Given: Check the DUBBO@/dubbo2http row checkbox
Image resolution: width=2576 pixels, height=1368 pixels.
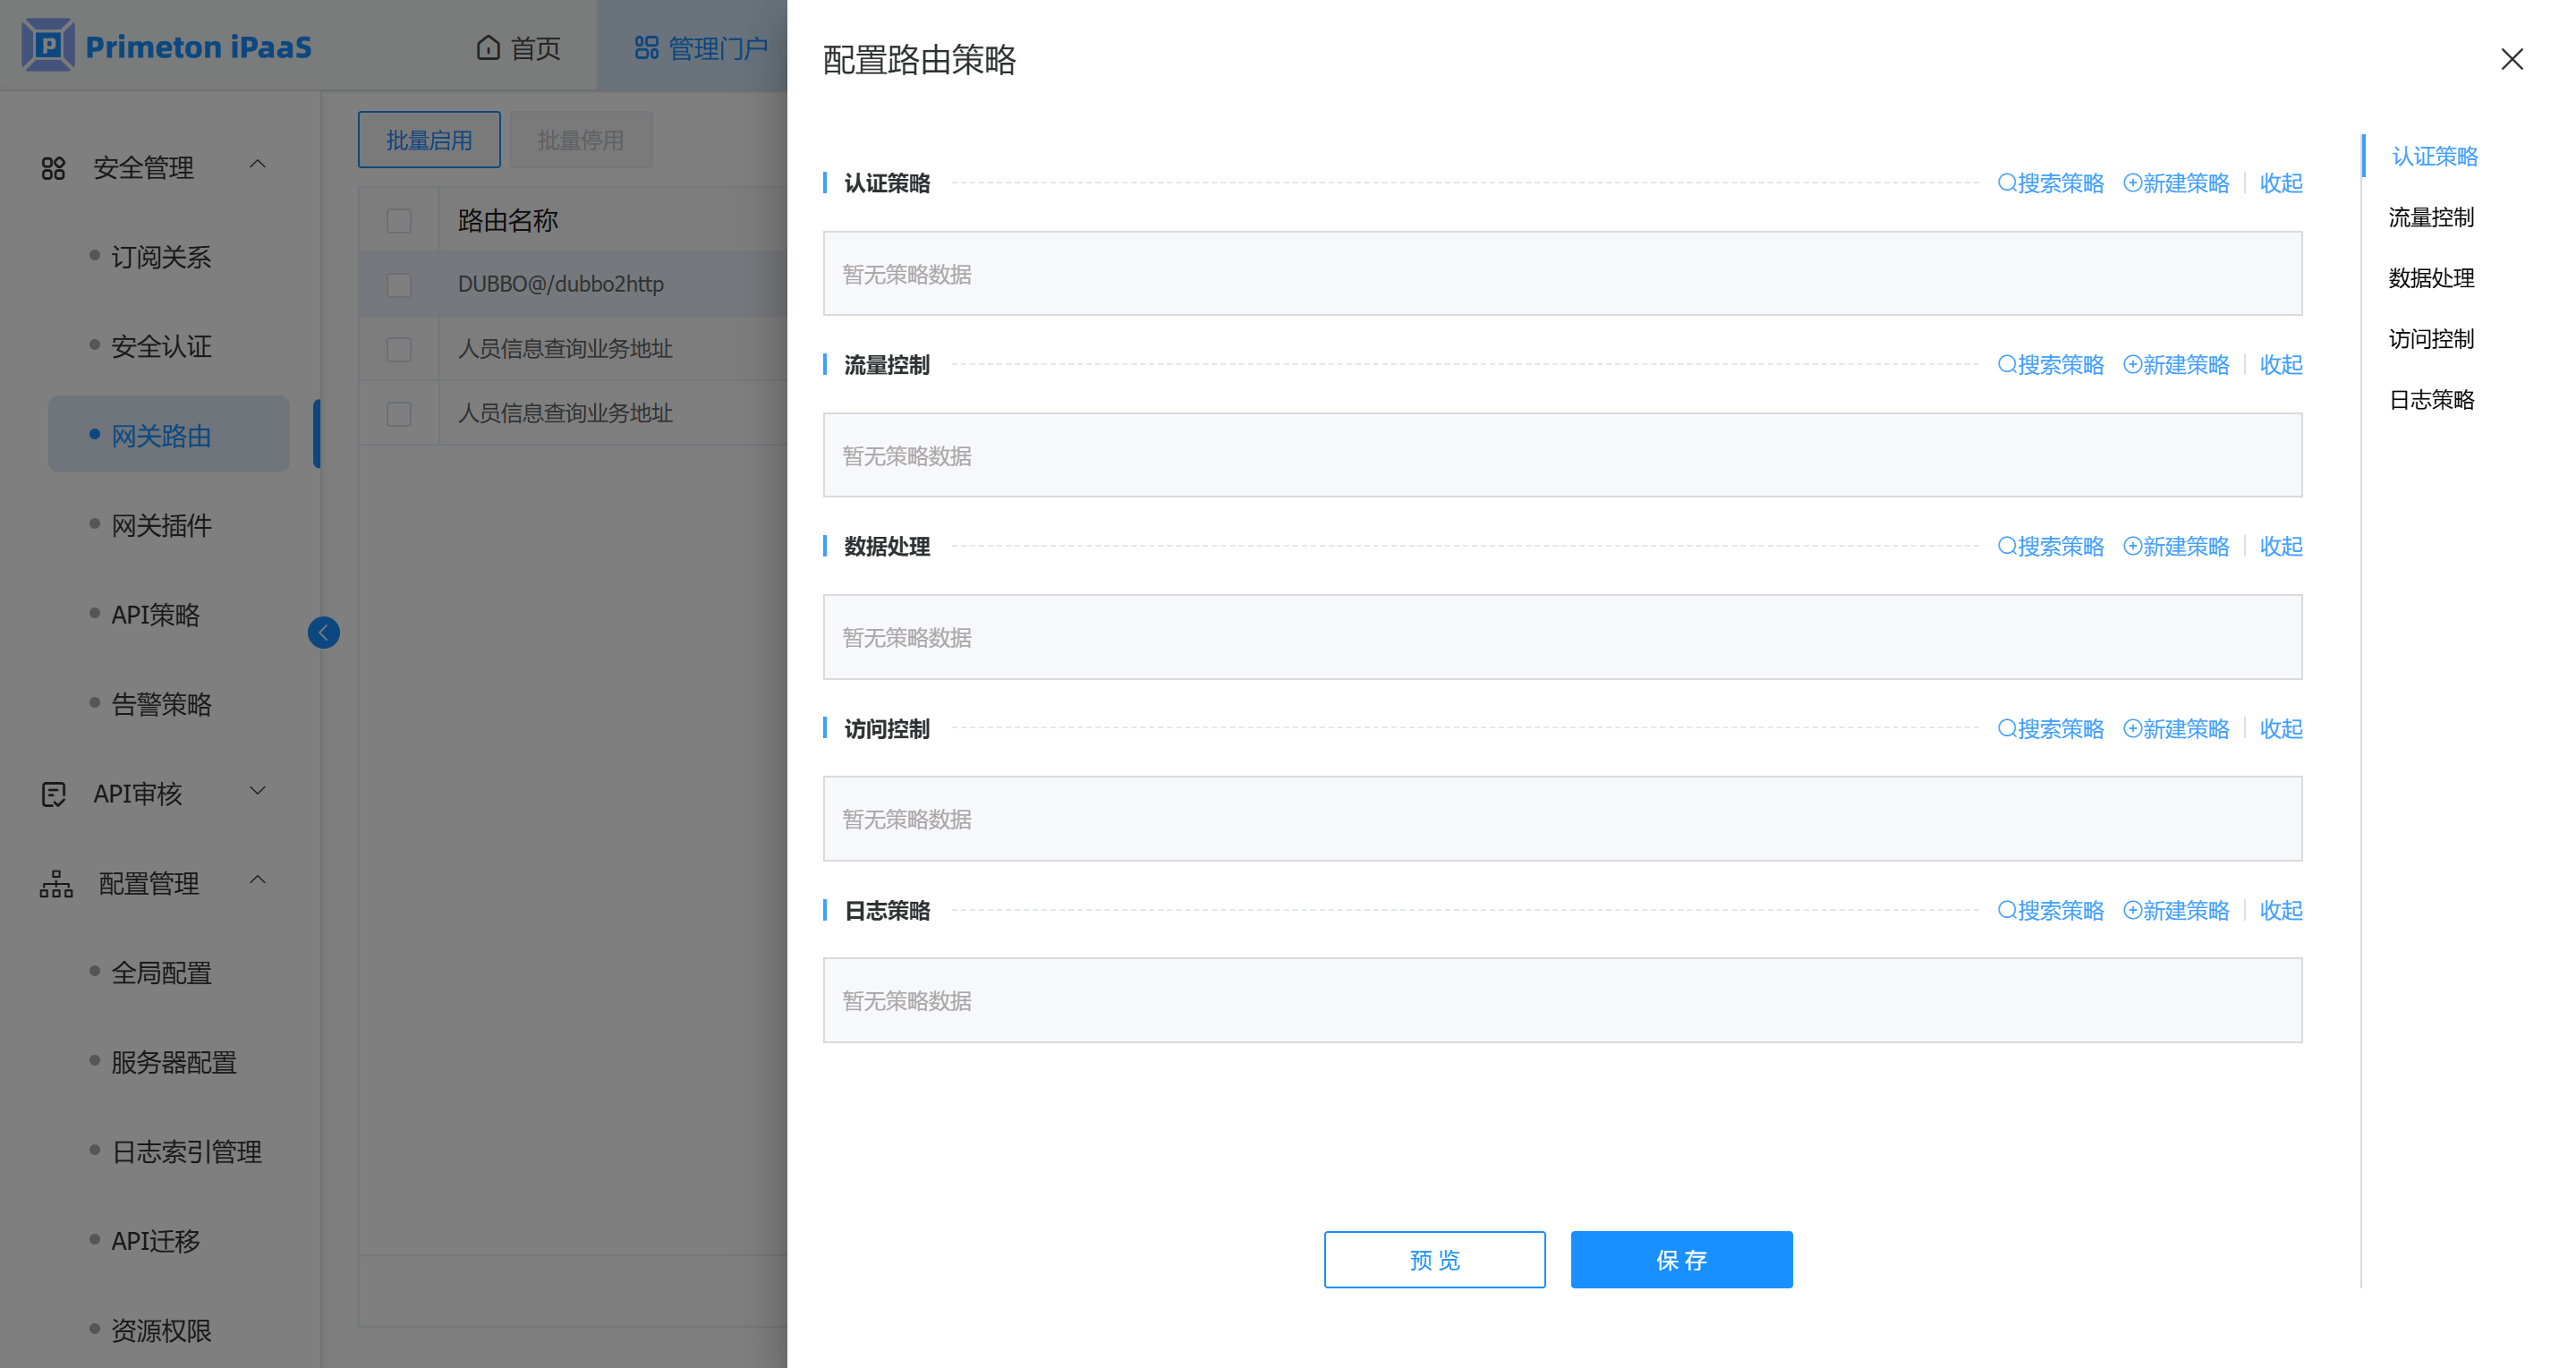Looking at the screenshot, I should pos(399,285).
